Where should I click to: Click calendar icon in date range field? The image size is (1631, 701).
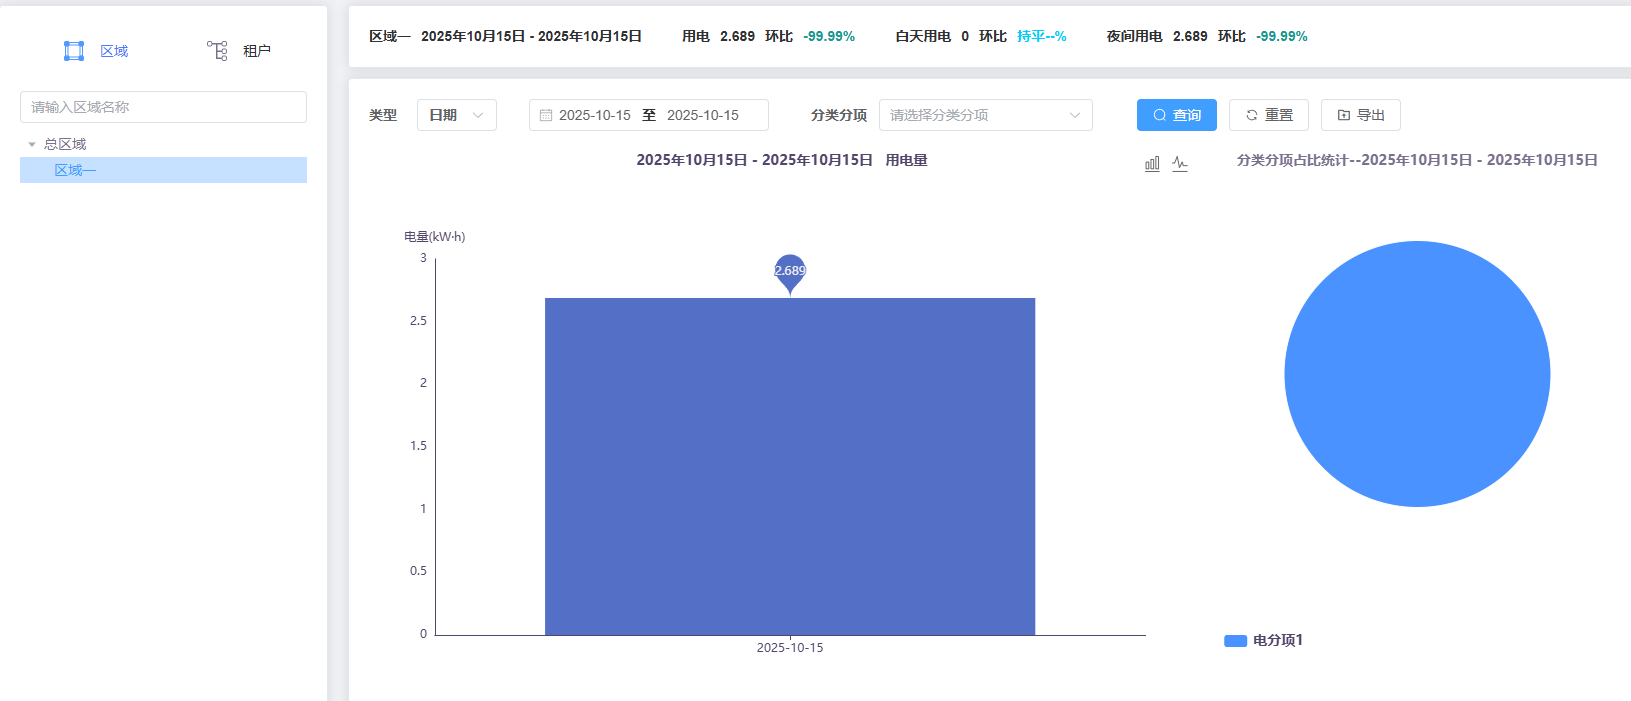coord(546,115)
